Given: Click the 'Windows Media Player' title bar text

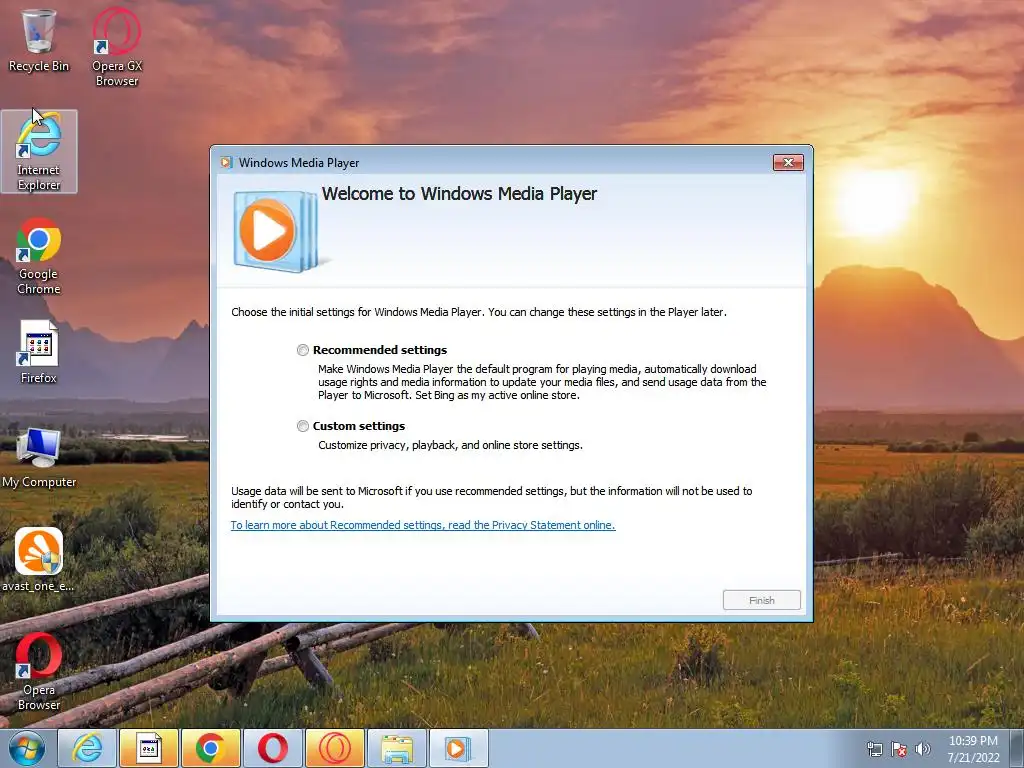Looking at the screenshot, I should tap(298, 163).
